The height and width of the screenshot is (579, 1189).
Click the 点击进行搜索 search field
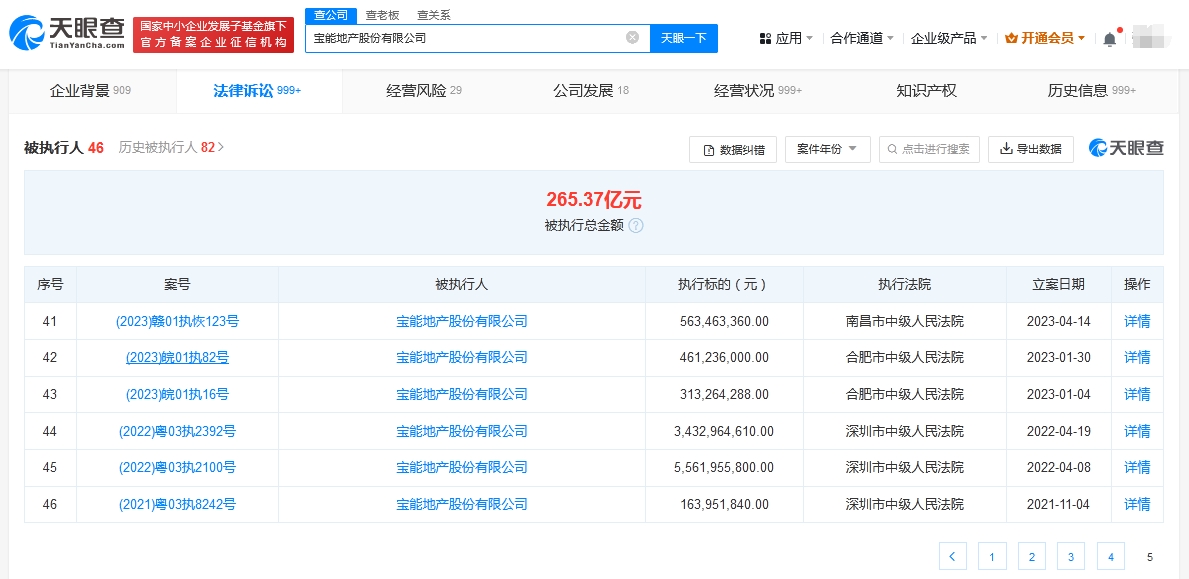tap(929, 150)
